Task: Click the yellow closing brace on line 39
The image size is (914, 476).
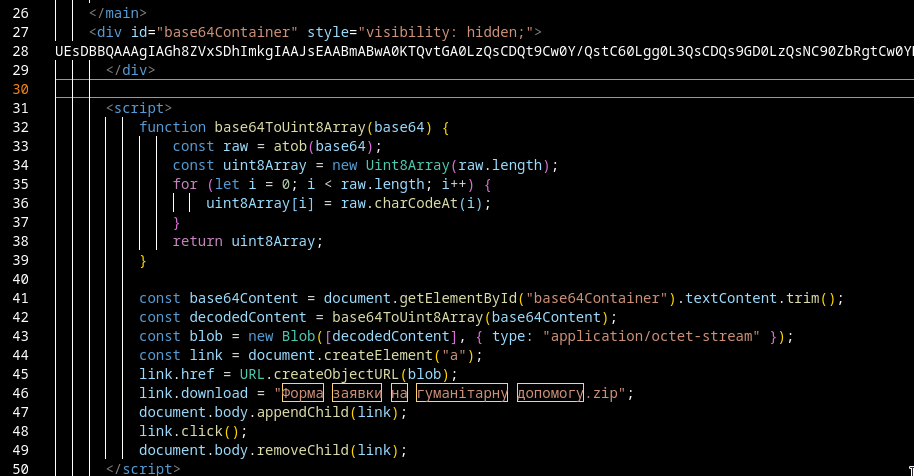Action: pos(143,260)
